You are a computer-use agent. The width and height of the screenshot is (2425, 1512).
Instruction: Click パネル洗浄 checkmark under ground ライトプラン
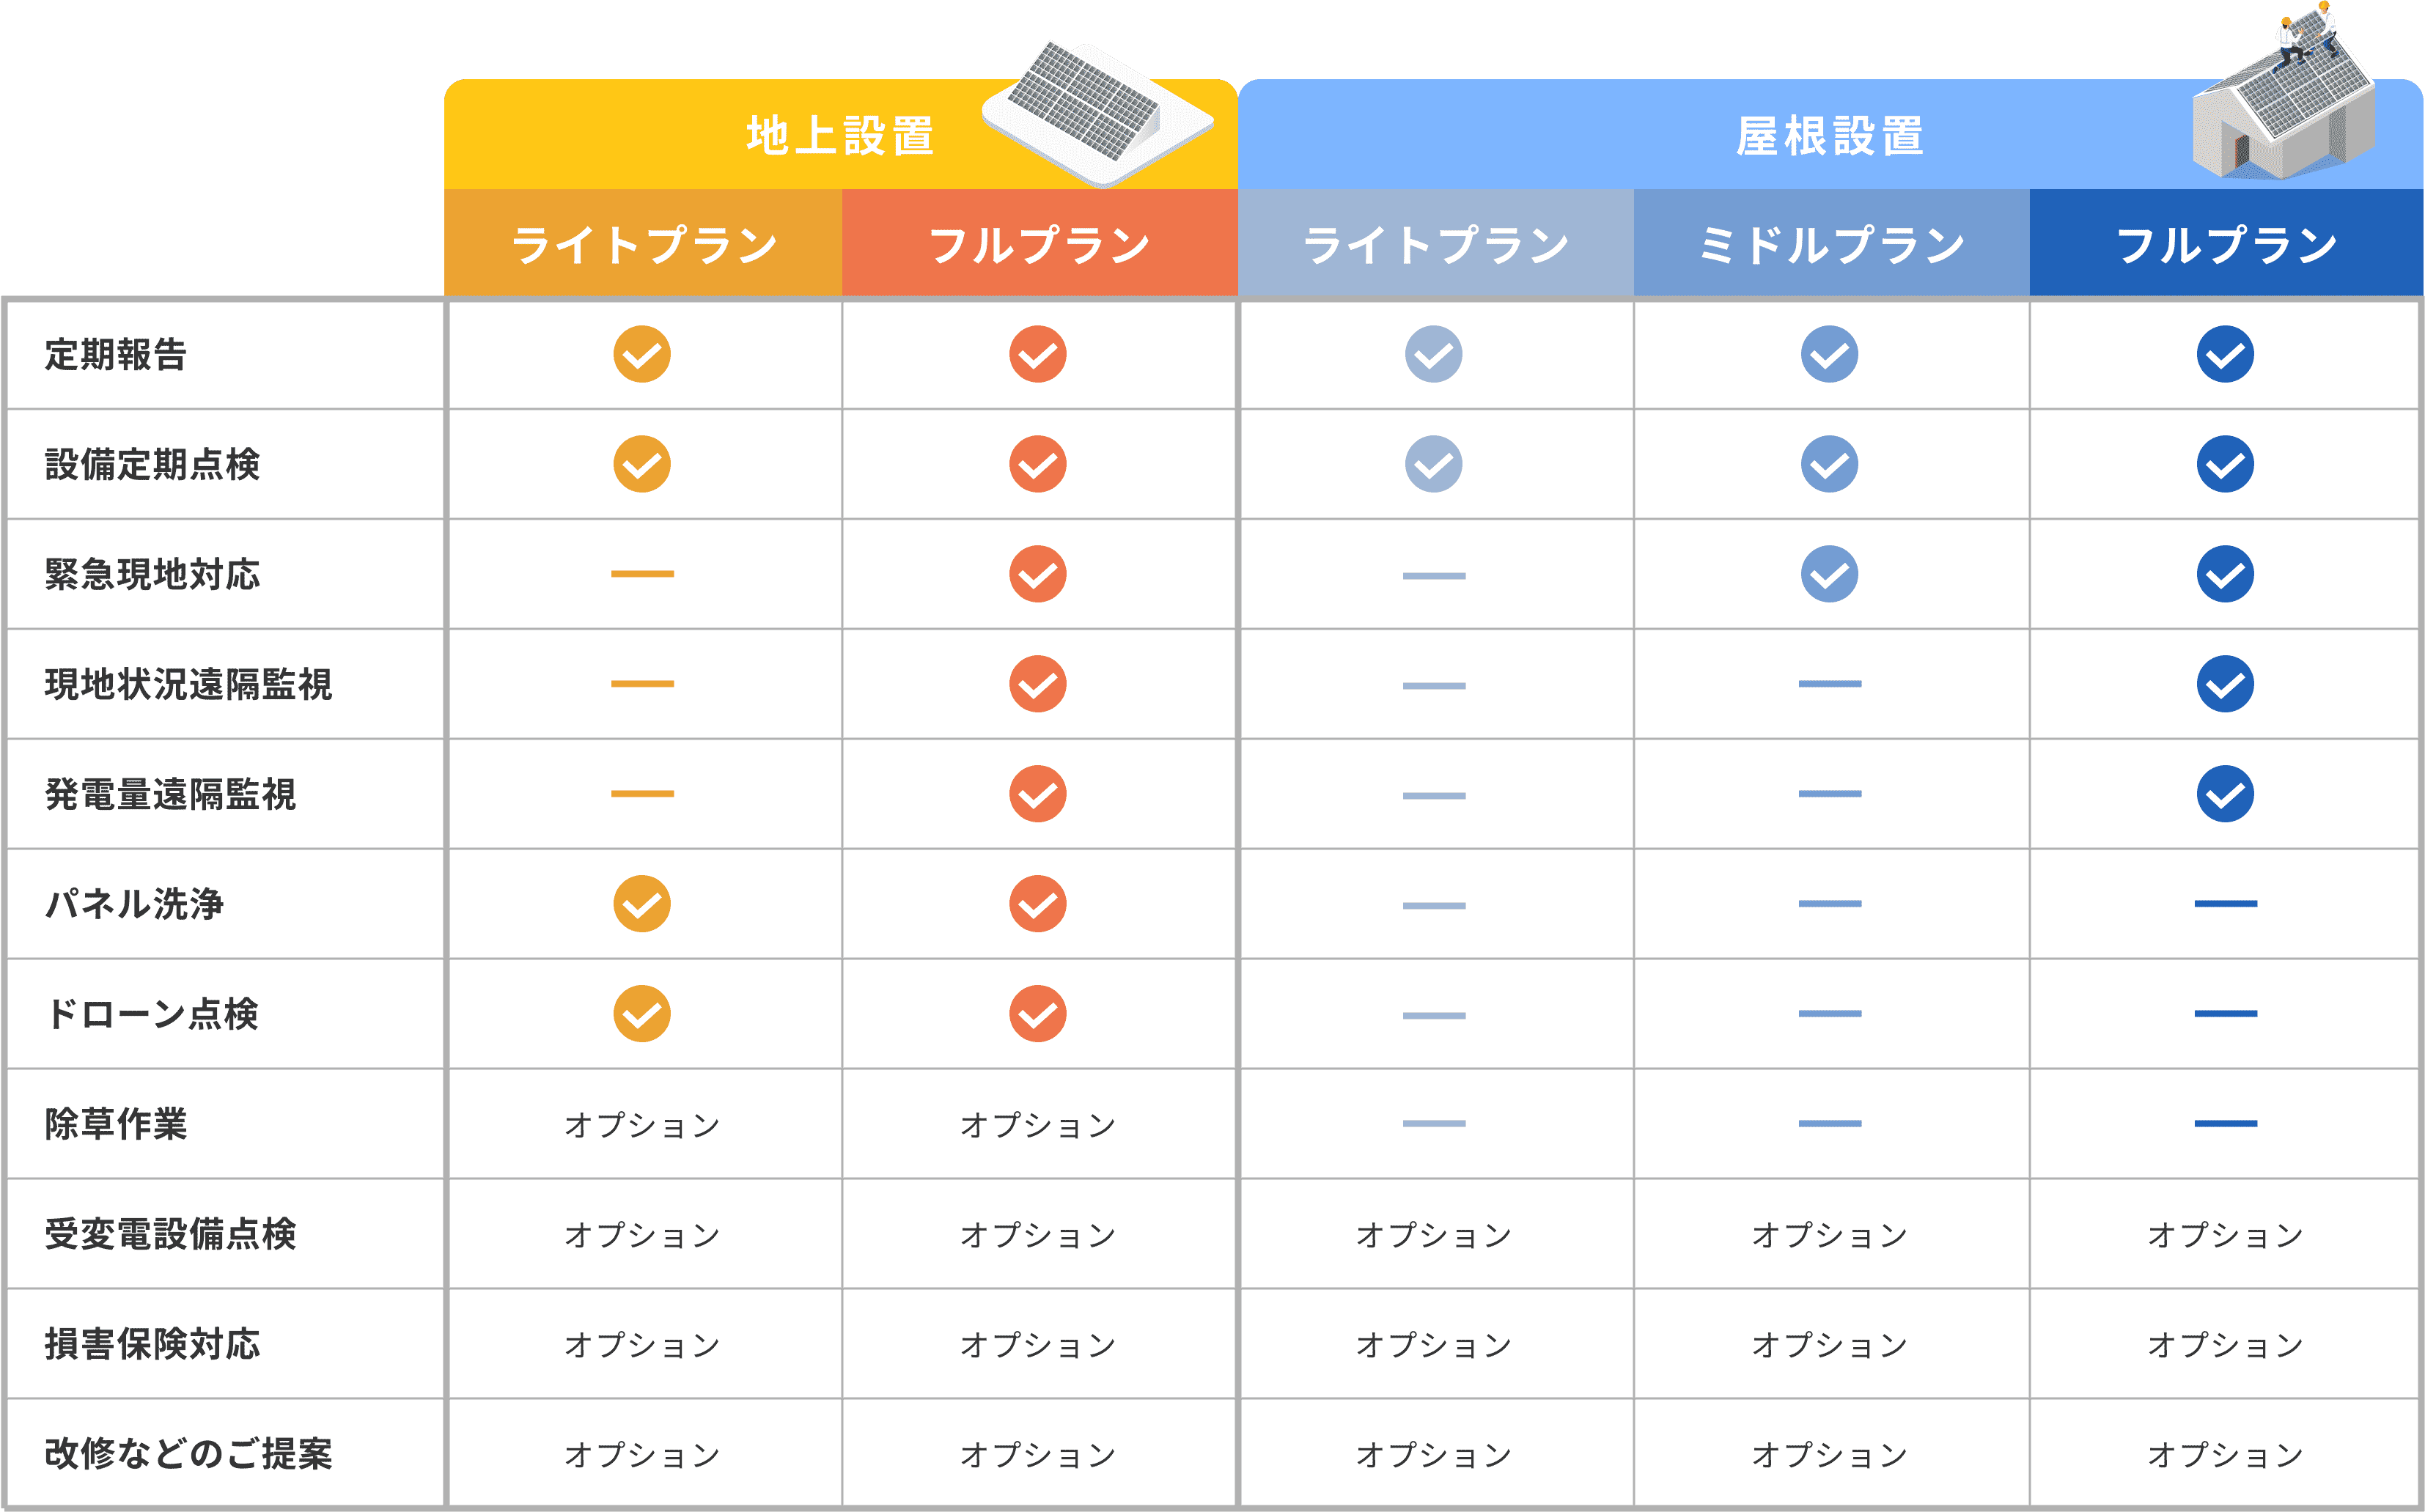tap(642, 904)
